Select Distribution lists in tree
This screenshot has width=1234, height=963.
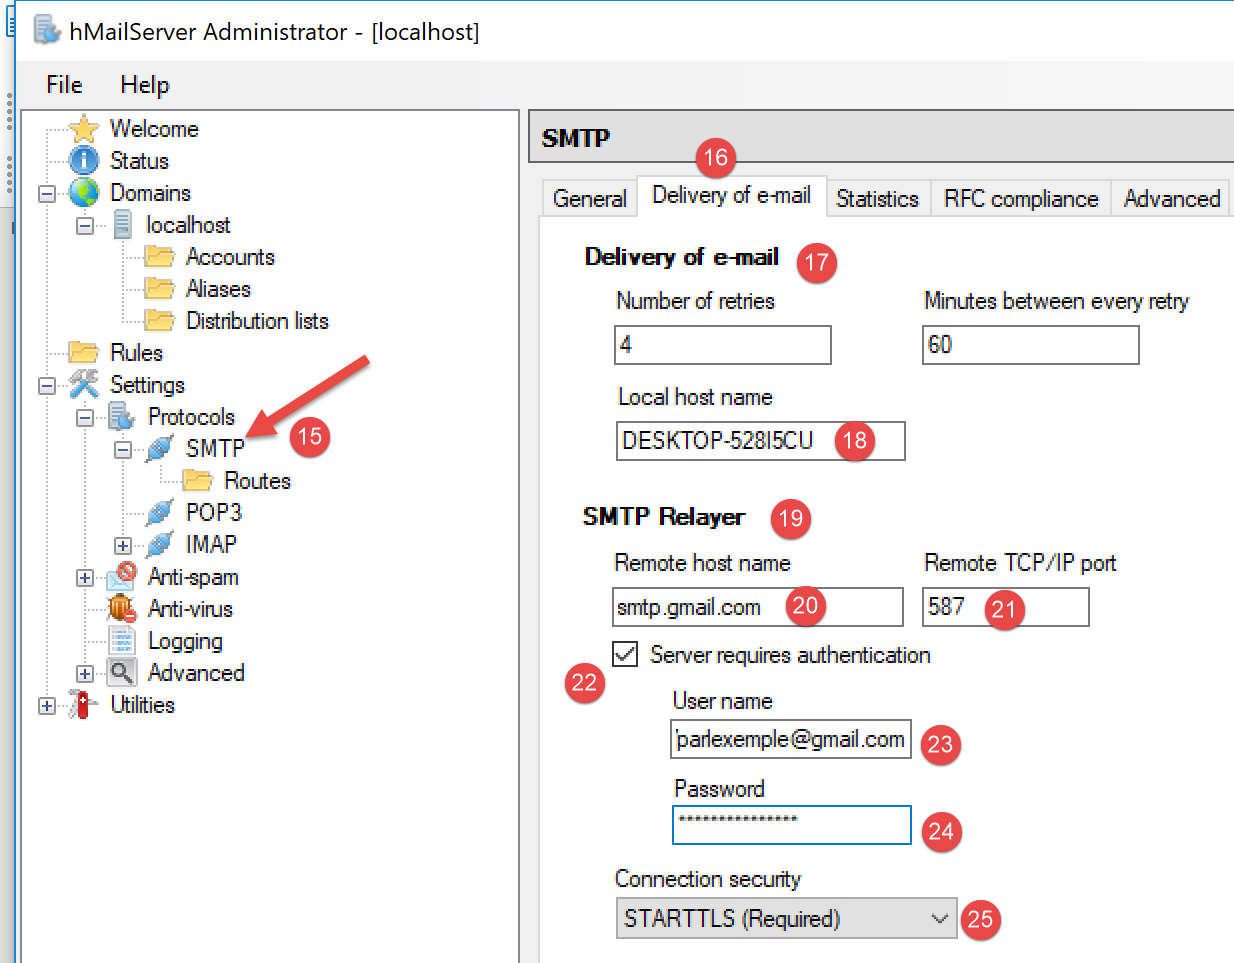(x=257, y=321)
